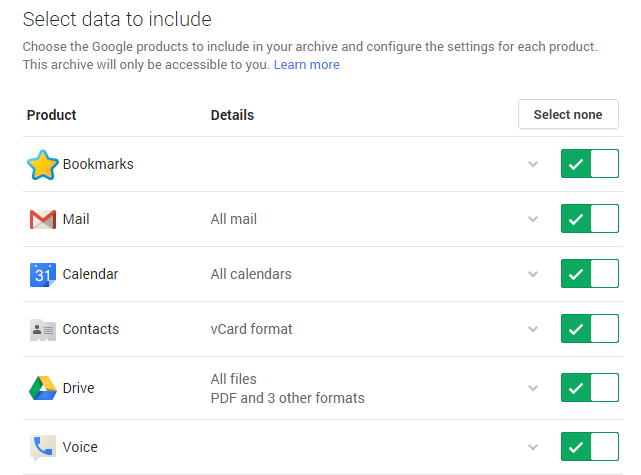The height and width of the screenshot is (475, 641).
Task: Expand the Bookmarks options chevron
Action: (533, 164)
